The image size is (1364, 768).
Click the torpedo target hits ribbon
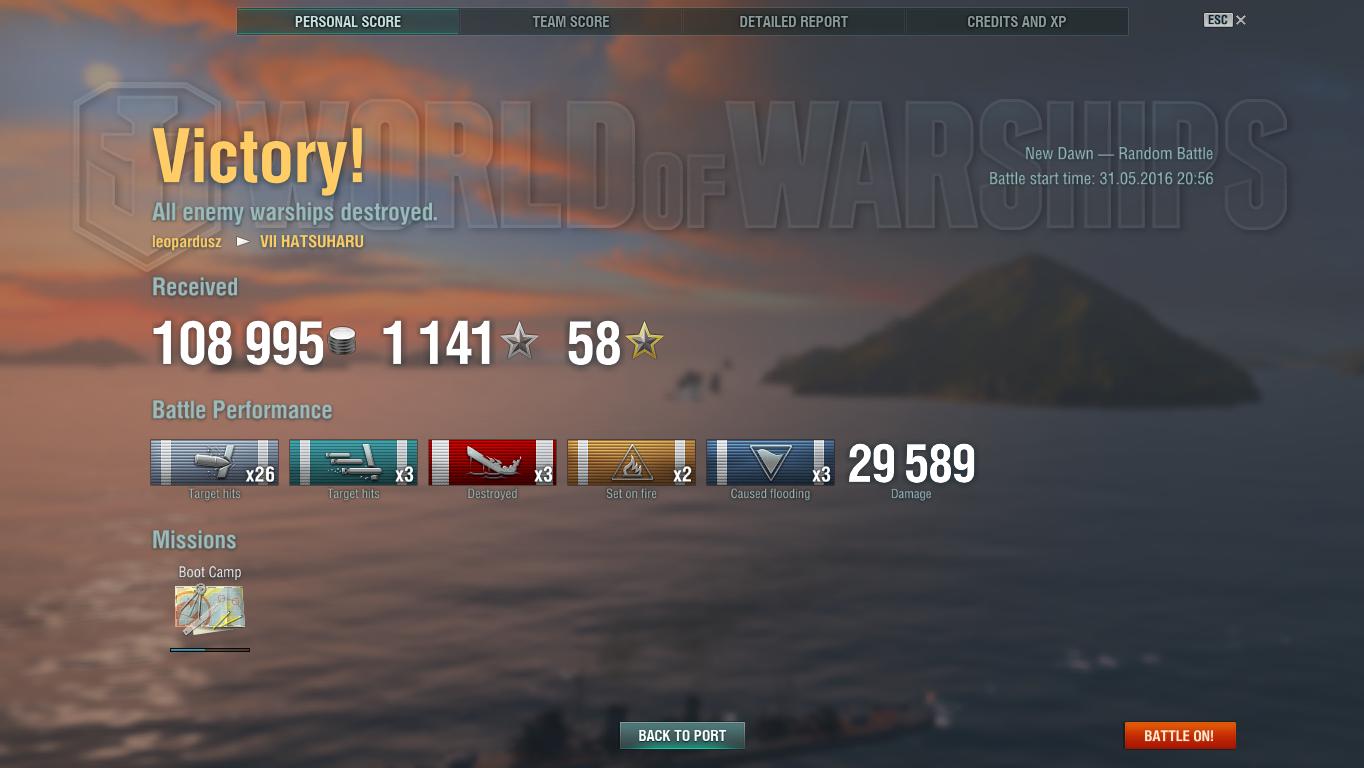[353, 462]
